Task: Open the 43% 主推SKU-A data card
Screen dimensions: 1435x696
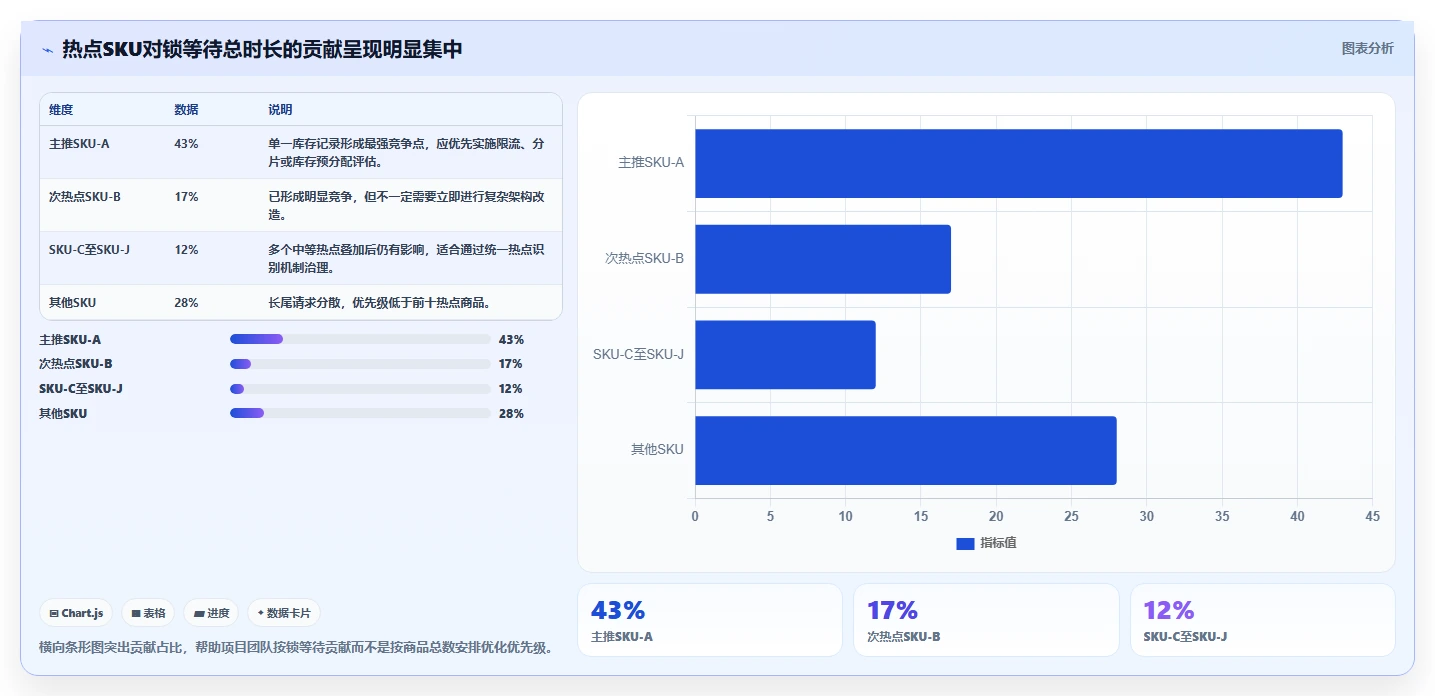Action: [710, 620]
